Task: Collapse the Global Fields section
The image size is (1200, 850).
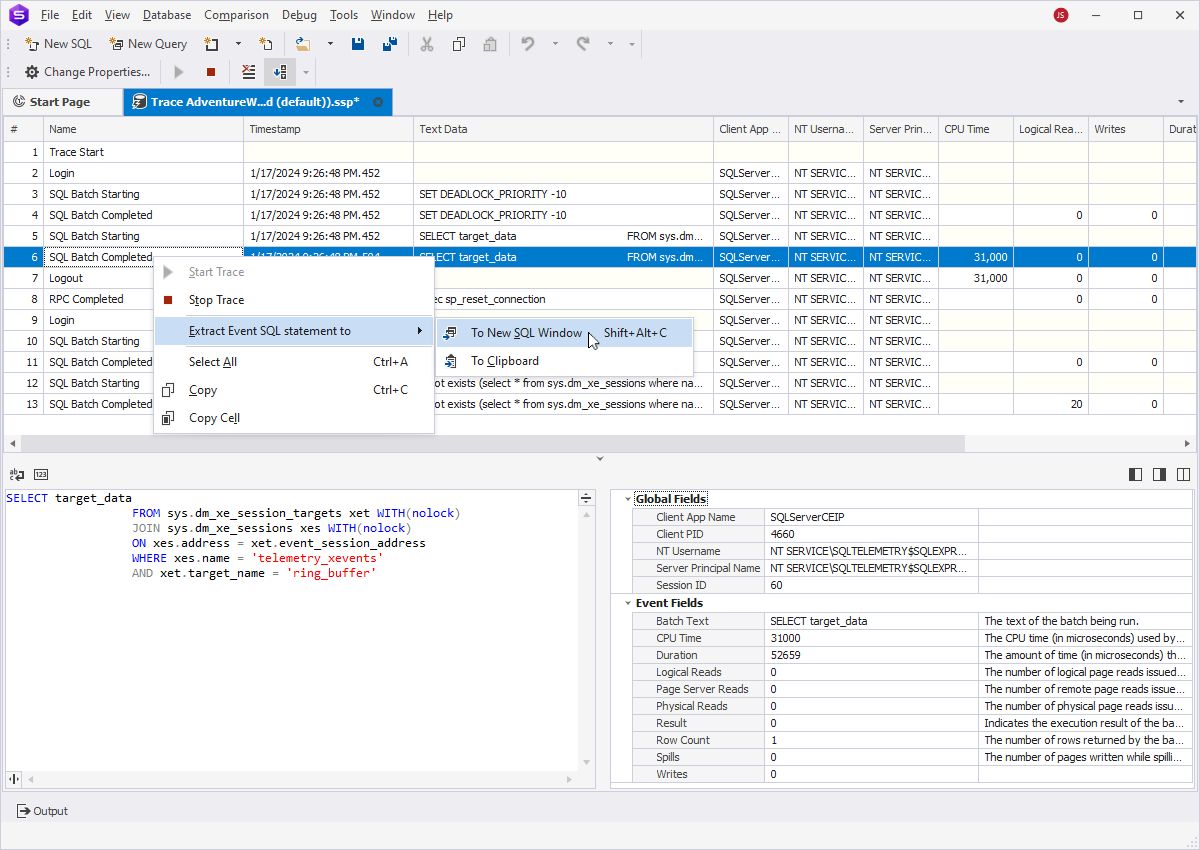Action: (x=628, y=499)
